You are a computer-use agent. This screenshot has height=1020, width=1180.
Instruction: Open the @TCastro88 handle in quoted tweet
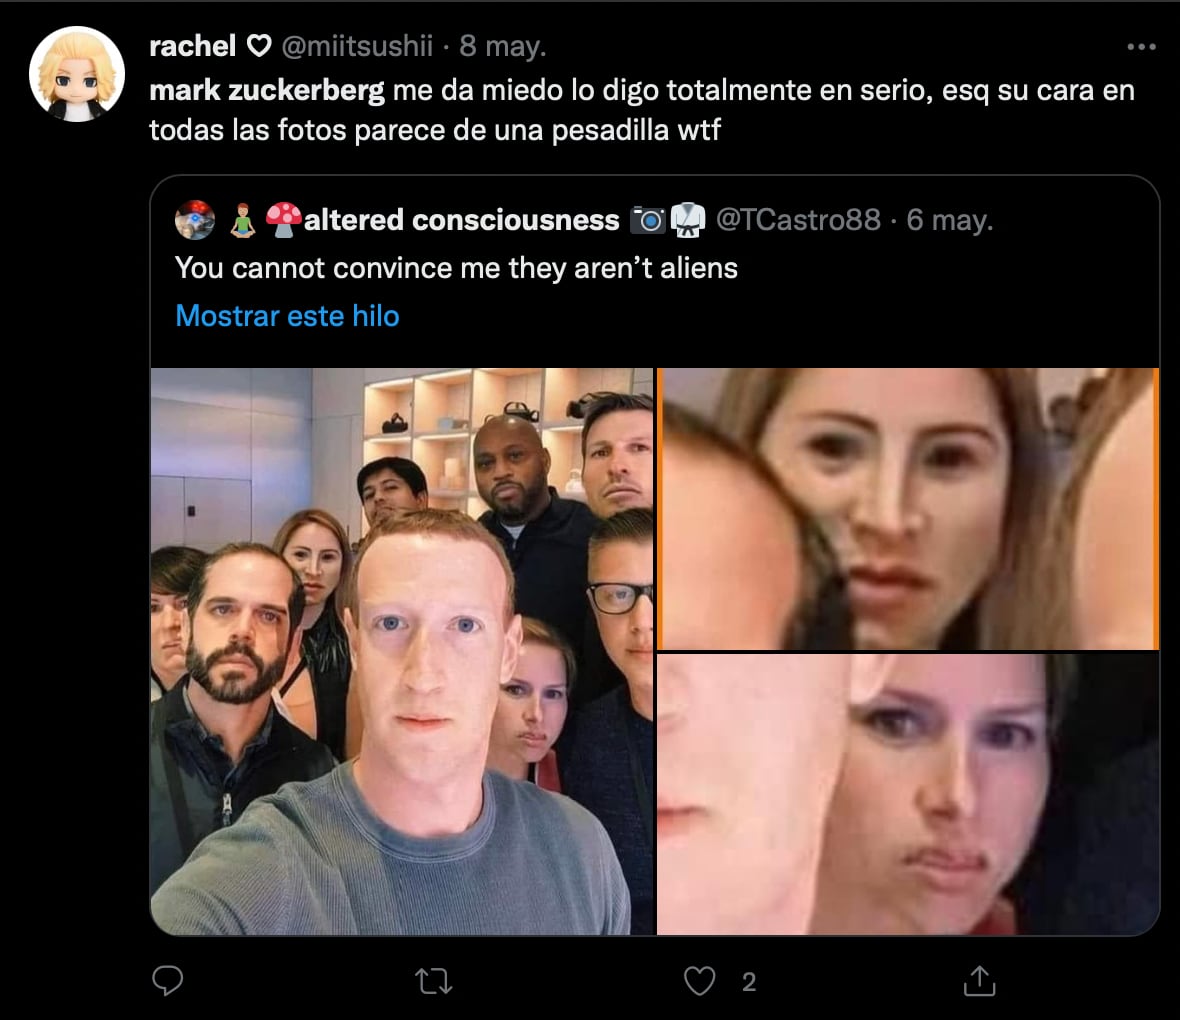(x=798, y=220)
